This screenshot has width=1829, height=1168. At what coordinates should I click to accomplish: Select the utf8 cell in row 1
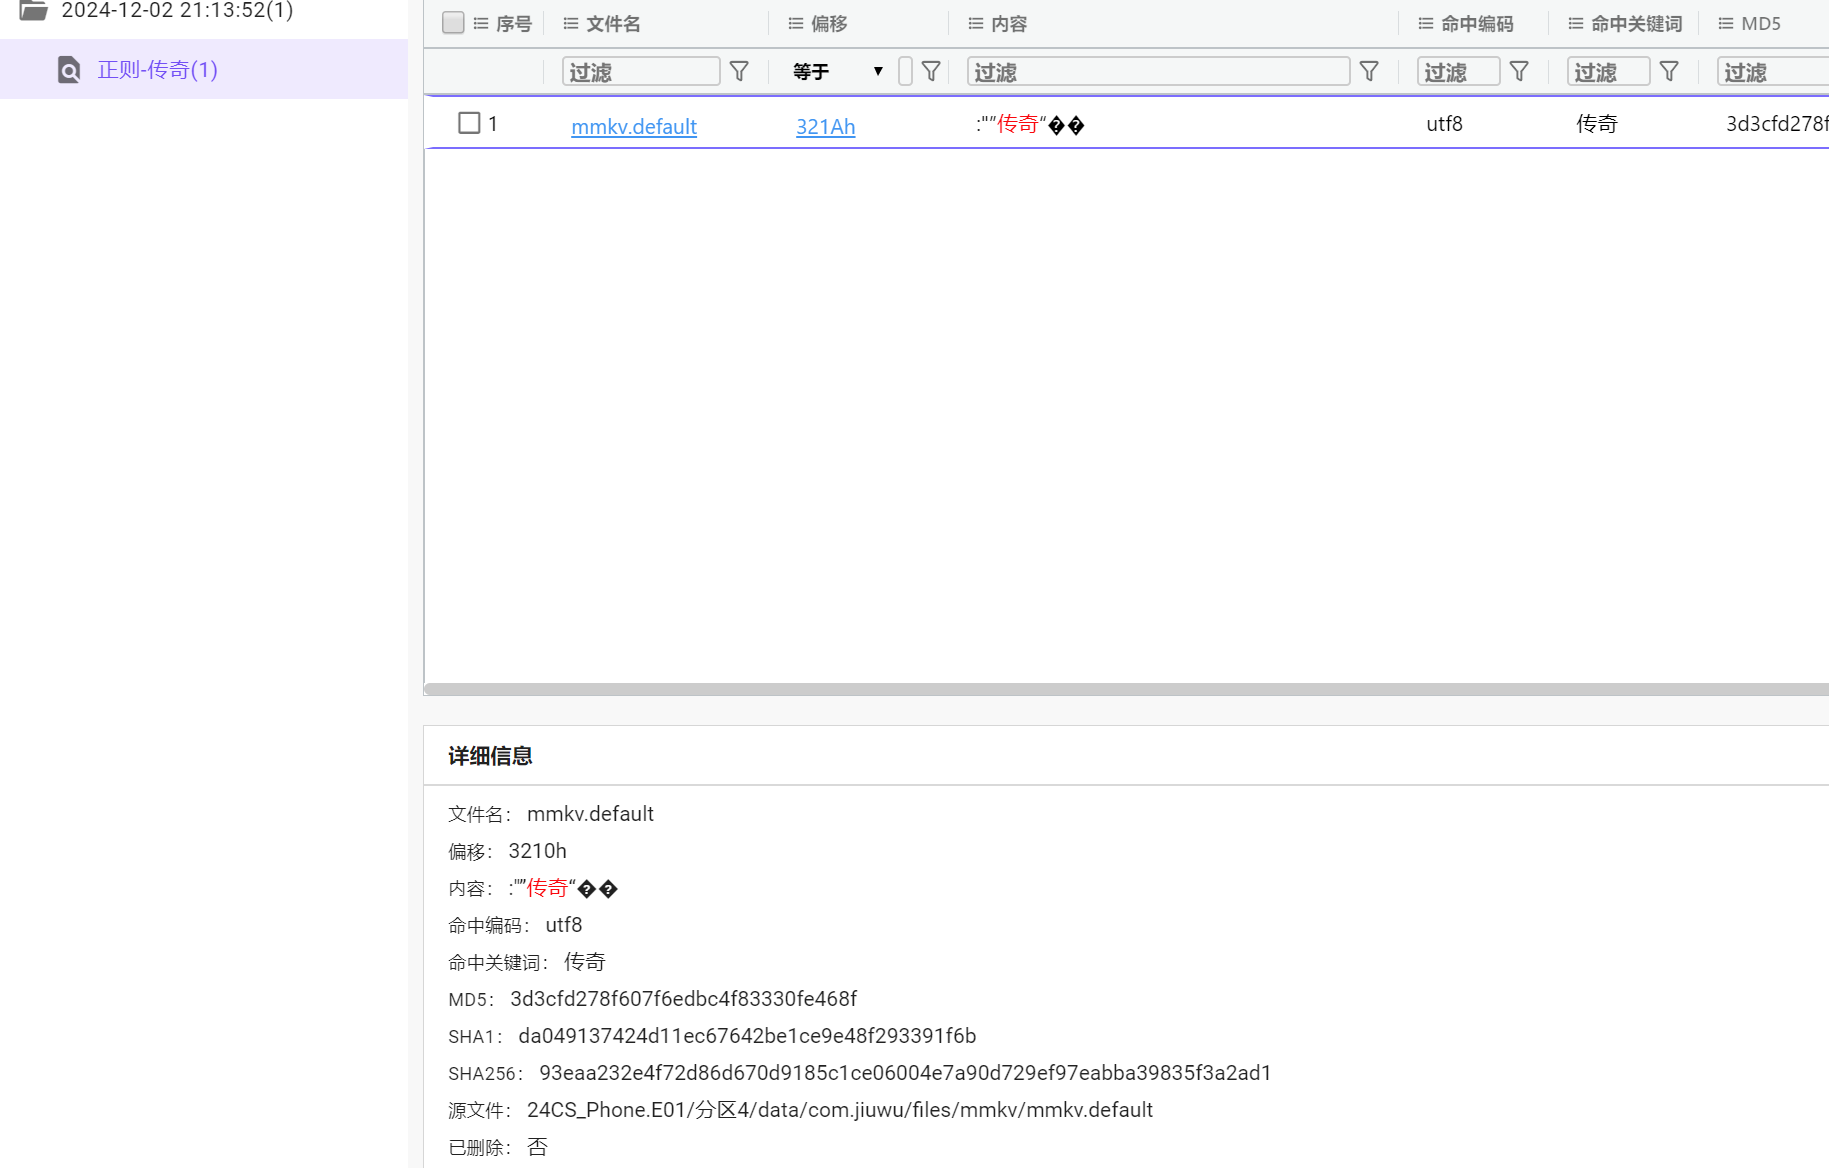point(1444,124)
